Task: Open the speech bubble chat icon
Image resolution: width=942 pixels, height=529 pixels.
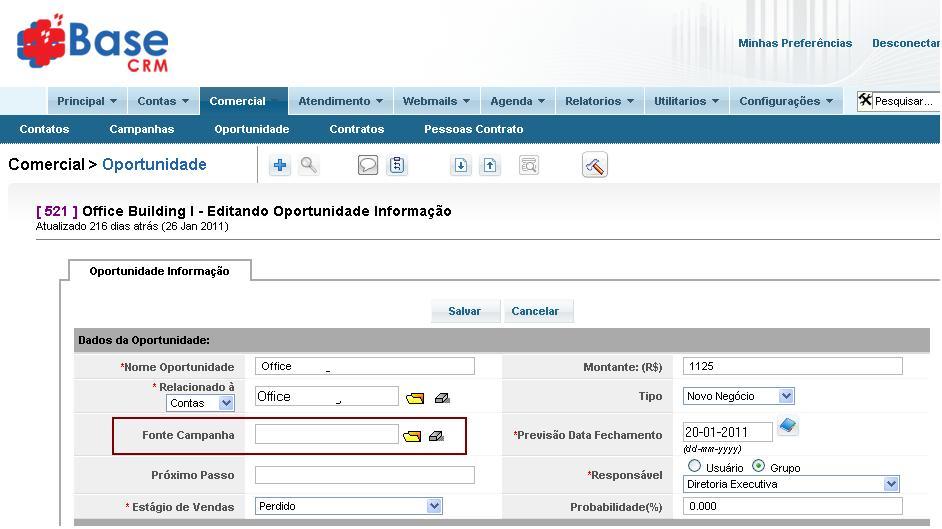Action: point(368,166)
